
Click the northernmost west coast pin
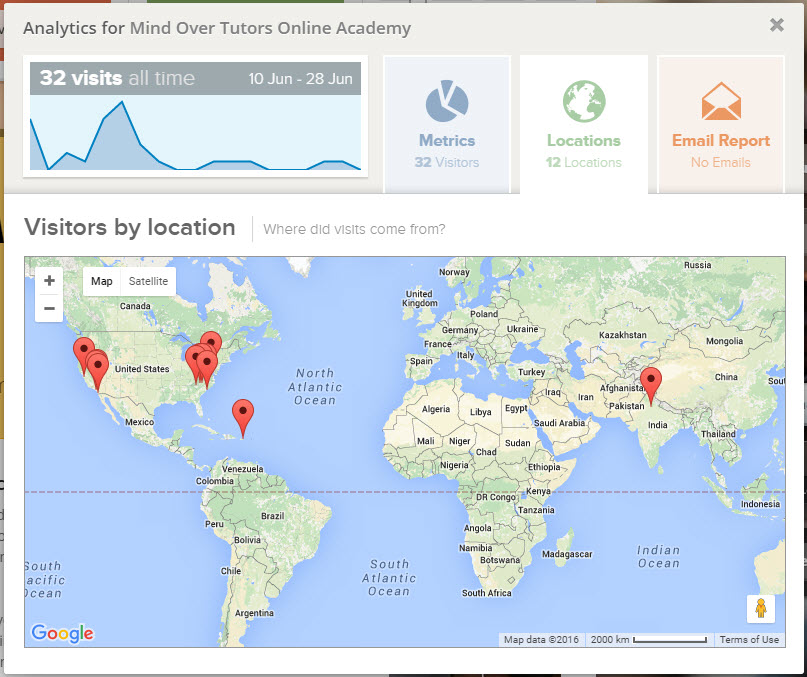click(83, 350)
